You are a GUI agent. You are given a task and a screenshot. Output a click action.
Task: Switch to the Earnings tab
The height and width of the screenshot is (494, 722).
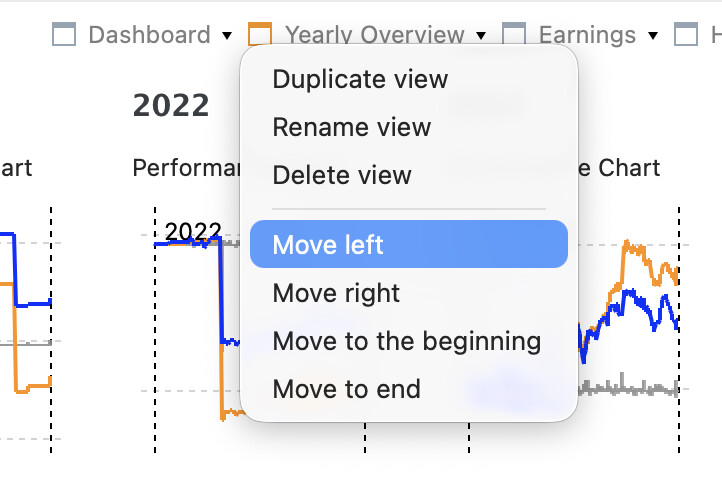point(587,35)
